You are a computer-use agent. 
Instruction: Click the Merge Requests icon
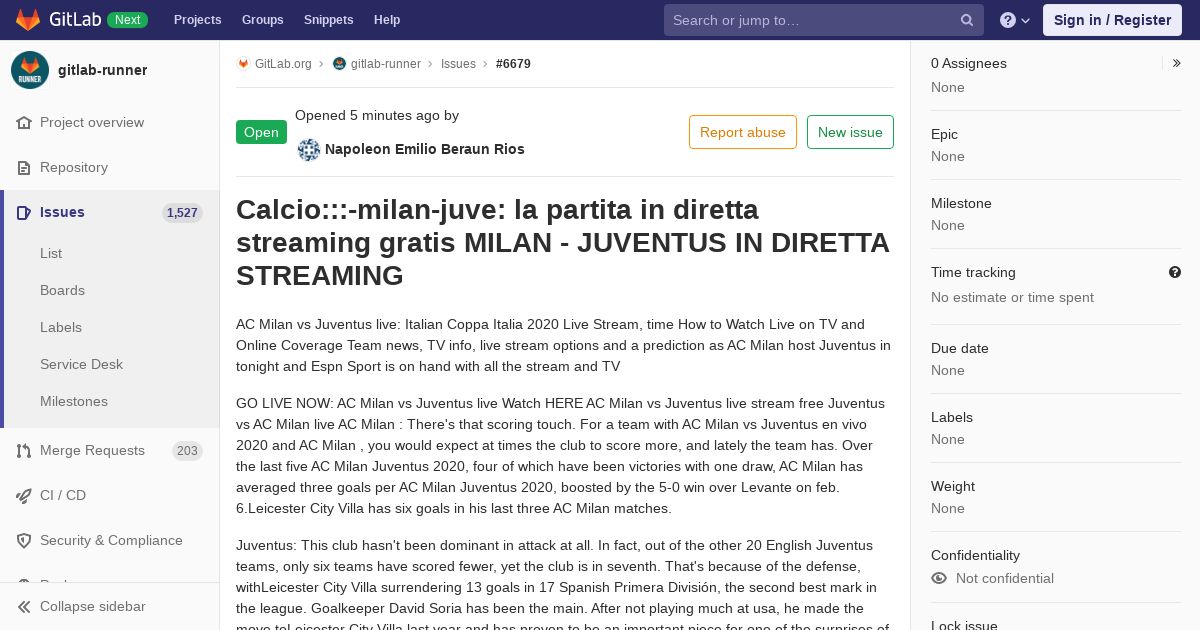pyautogui.click(x=24, y=450)
